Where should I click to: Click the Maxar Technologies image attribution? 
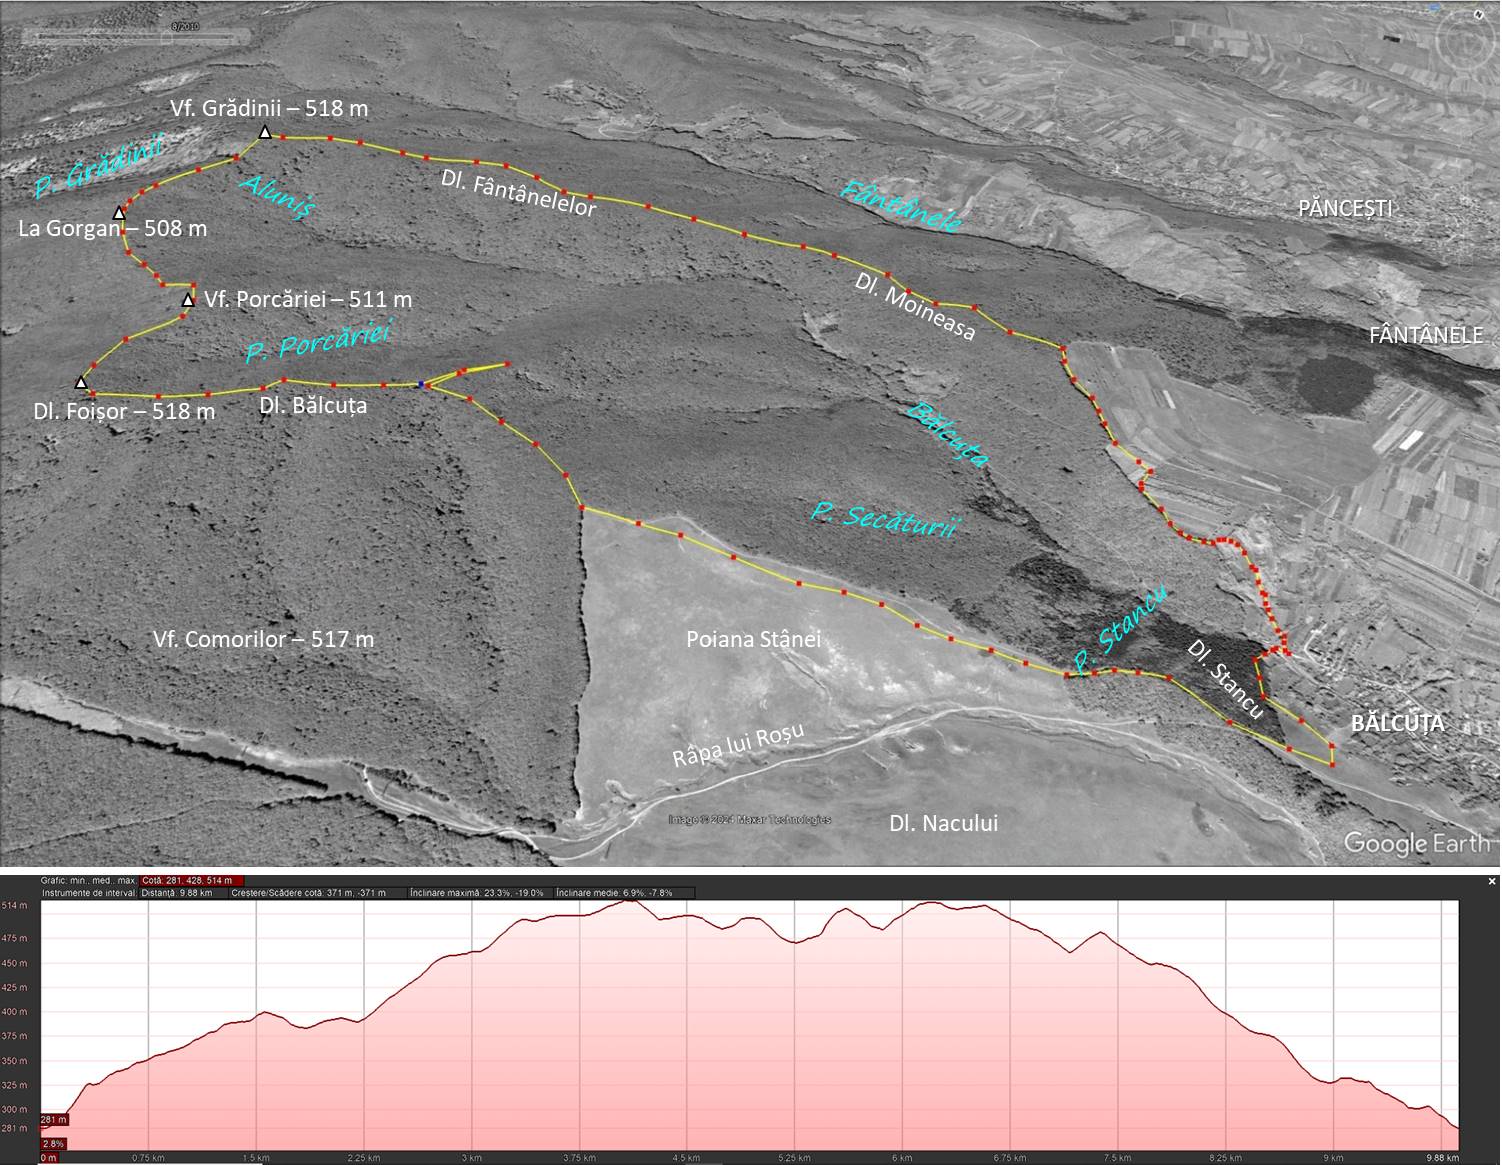750,820
